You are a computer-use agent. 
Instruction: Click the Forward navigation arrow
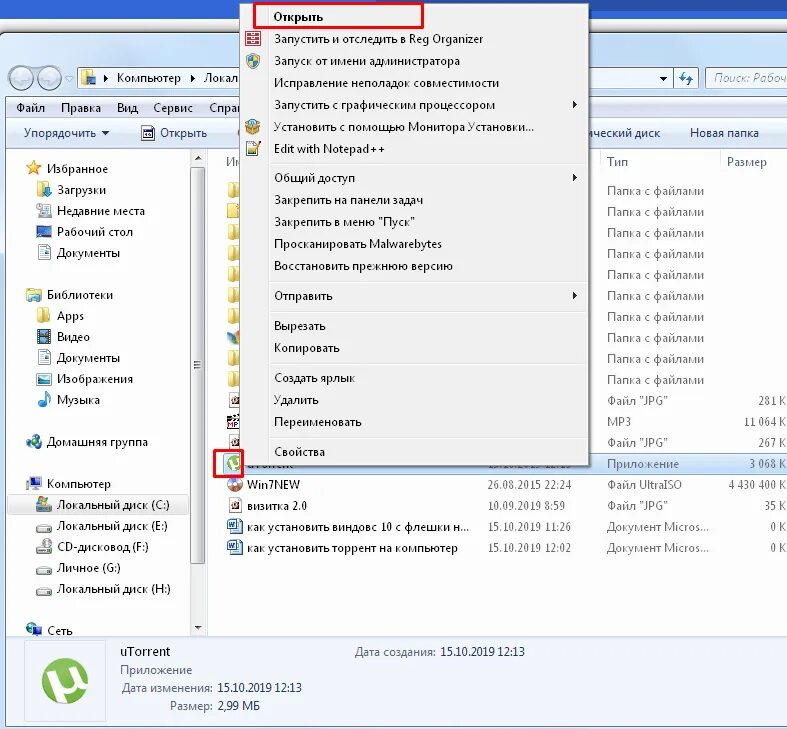(x=49, y=78)
